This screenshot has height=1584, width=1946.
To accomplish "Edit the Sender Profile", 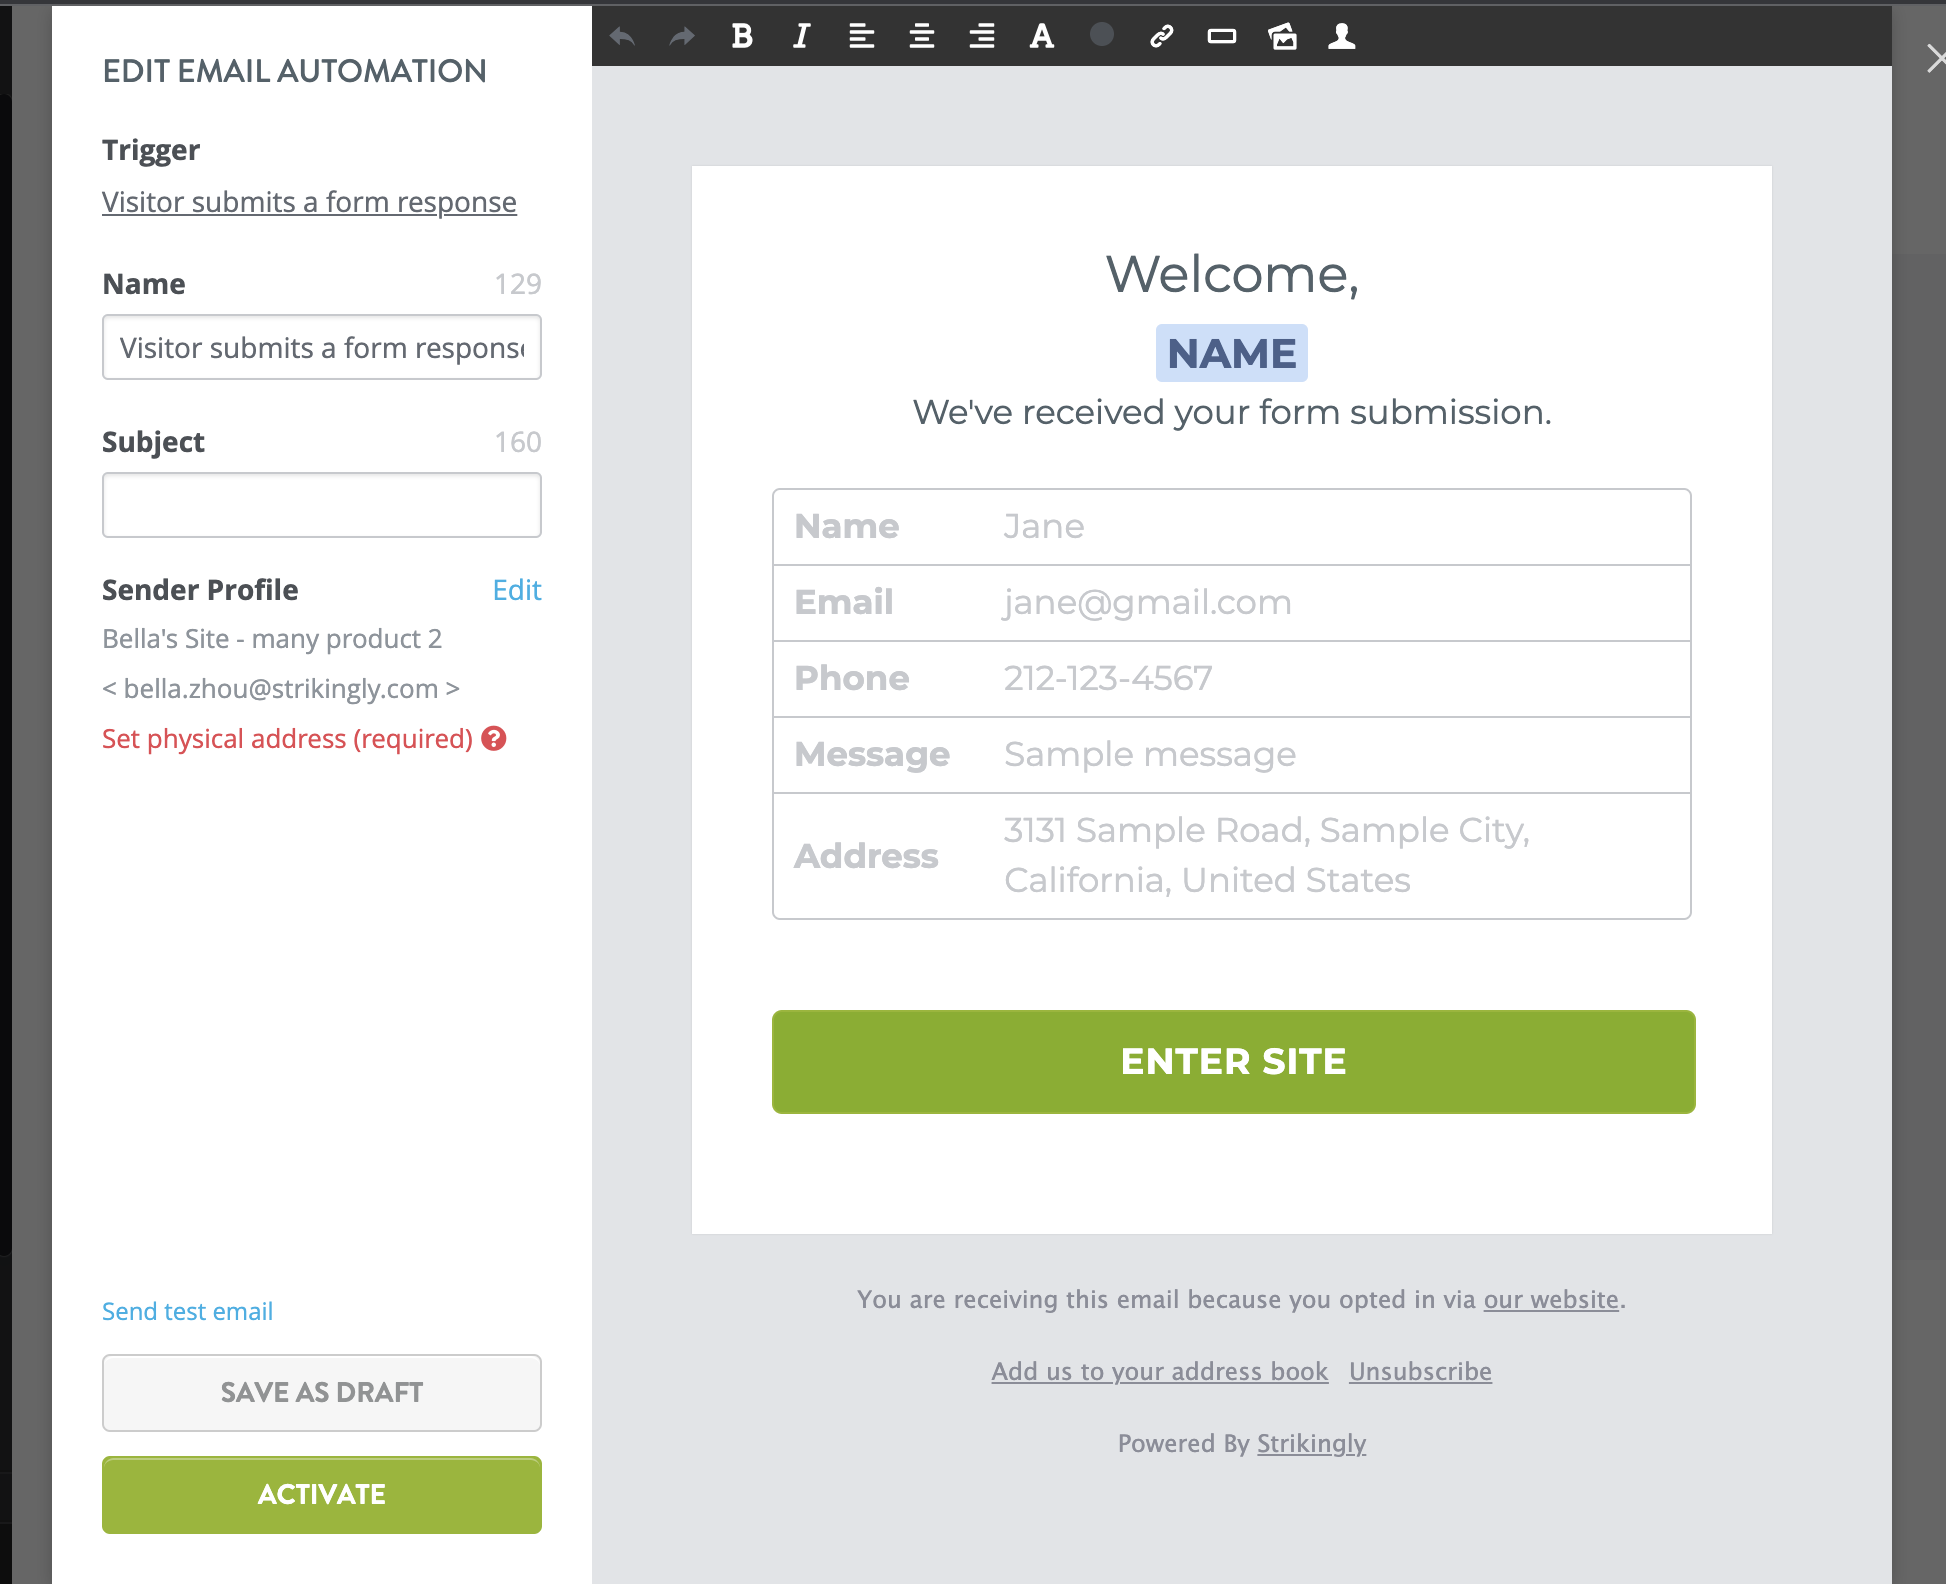I will click(x=517, y=590).
